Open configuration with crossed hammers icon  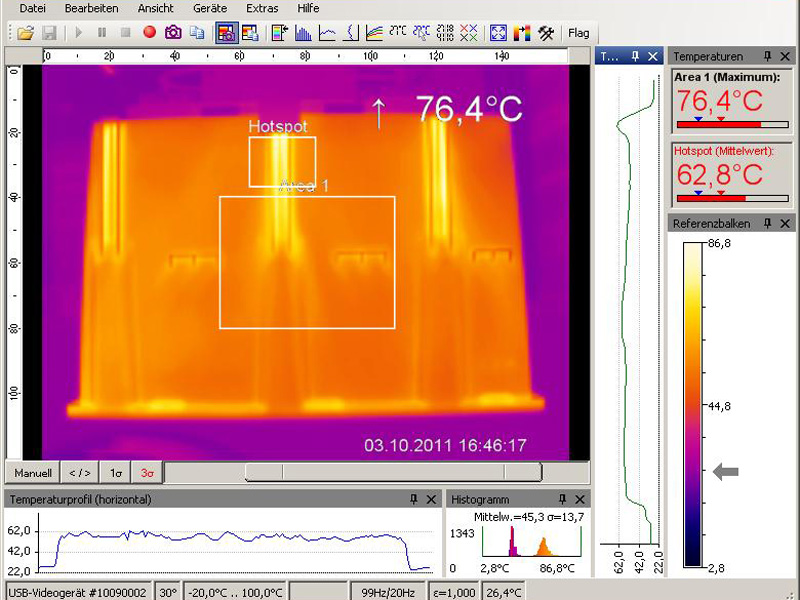click(x=546, y=33)
